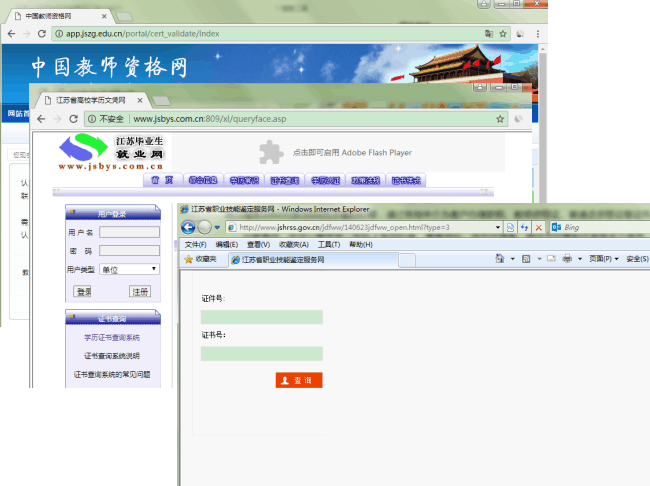
Task: Click the IE refresh icon
Action: point(524,227)
